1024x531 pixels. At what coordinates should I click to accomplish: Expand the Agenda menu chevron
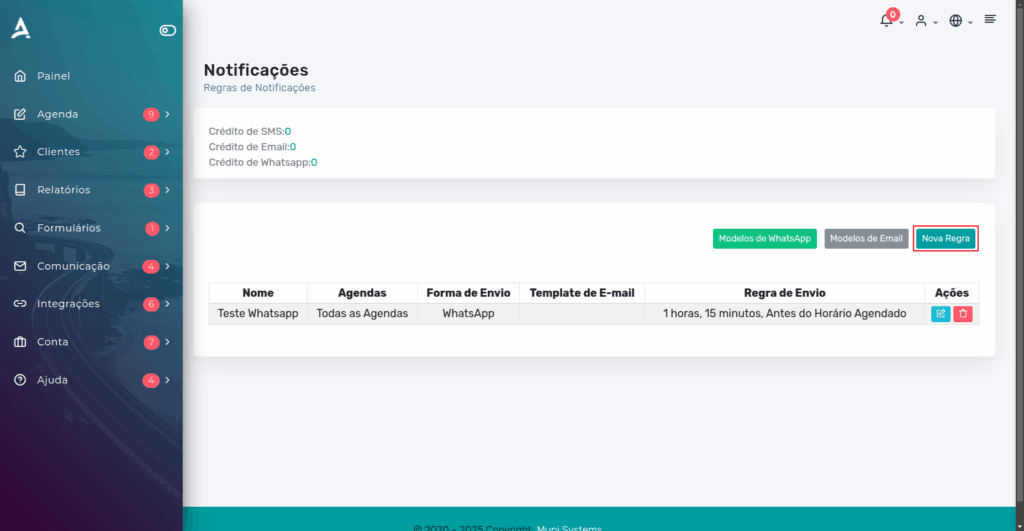[168, 114]
